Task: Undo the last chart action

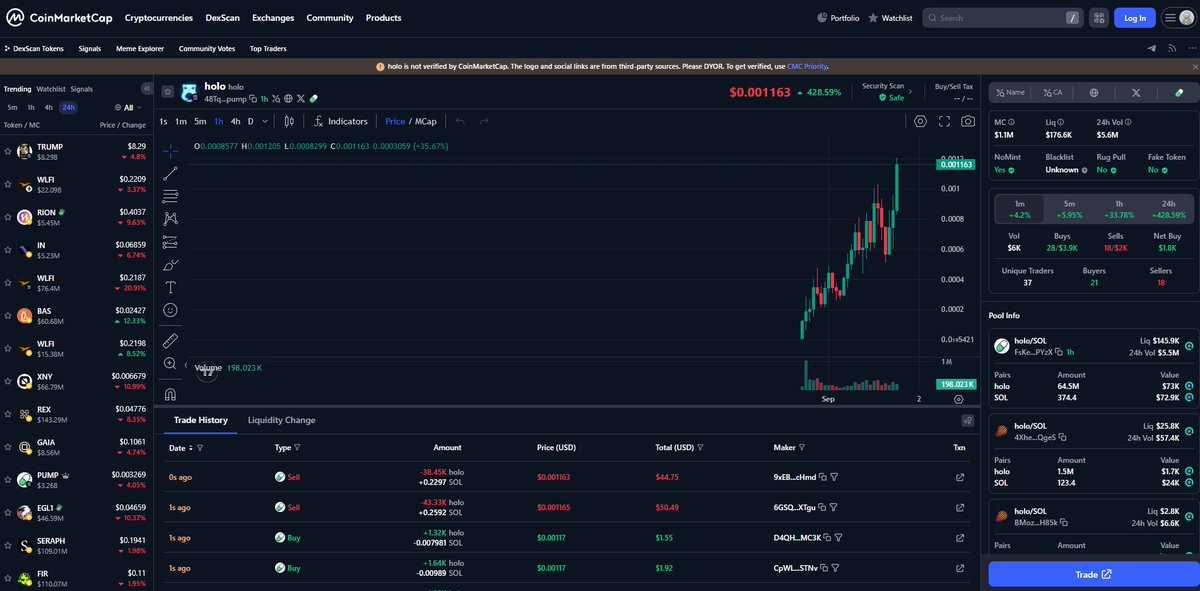Action: click(x=460, y=121)
